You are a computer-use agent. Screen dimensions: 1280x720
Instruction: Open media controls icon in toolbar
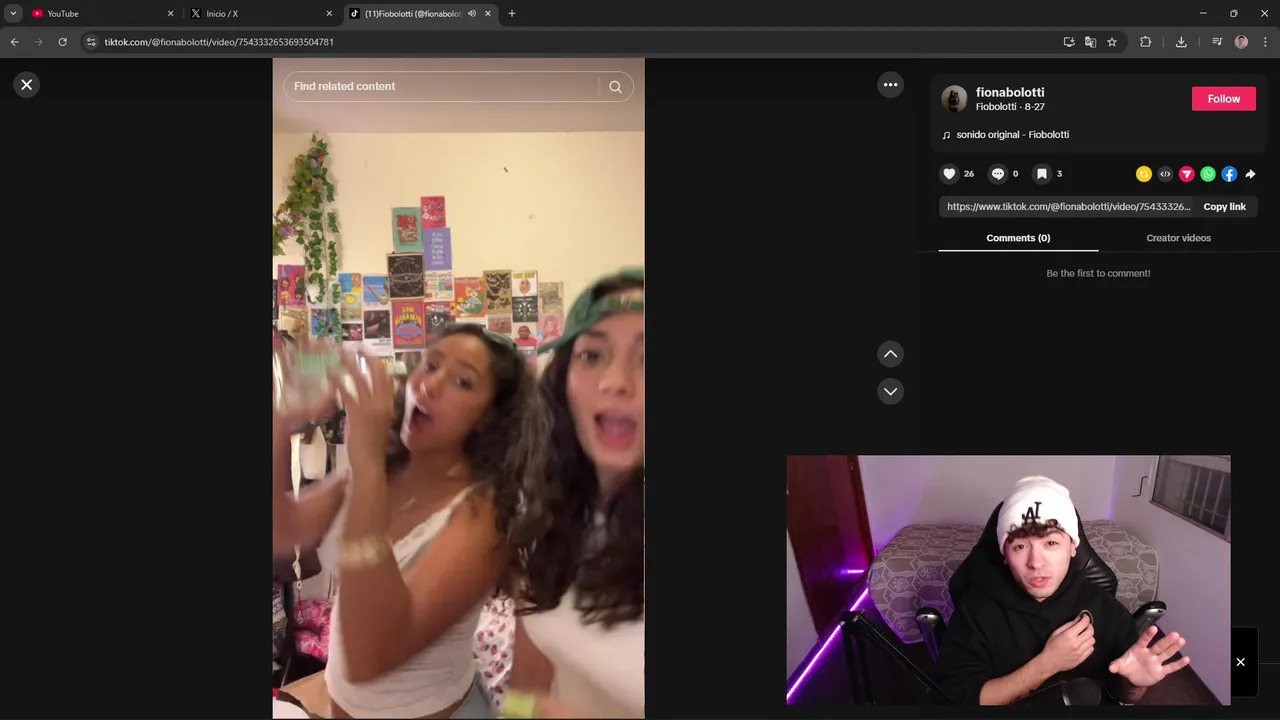1217,42
